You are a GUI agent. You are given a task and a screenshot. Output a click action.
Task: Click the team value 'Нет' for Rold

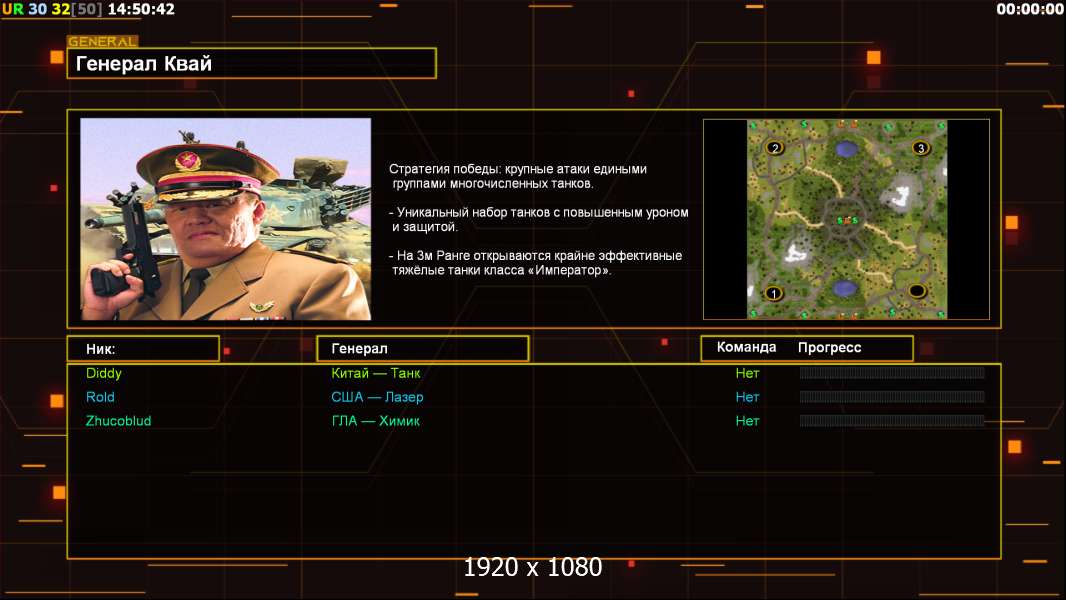tap(747, 397)
